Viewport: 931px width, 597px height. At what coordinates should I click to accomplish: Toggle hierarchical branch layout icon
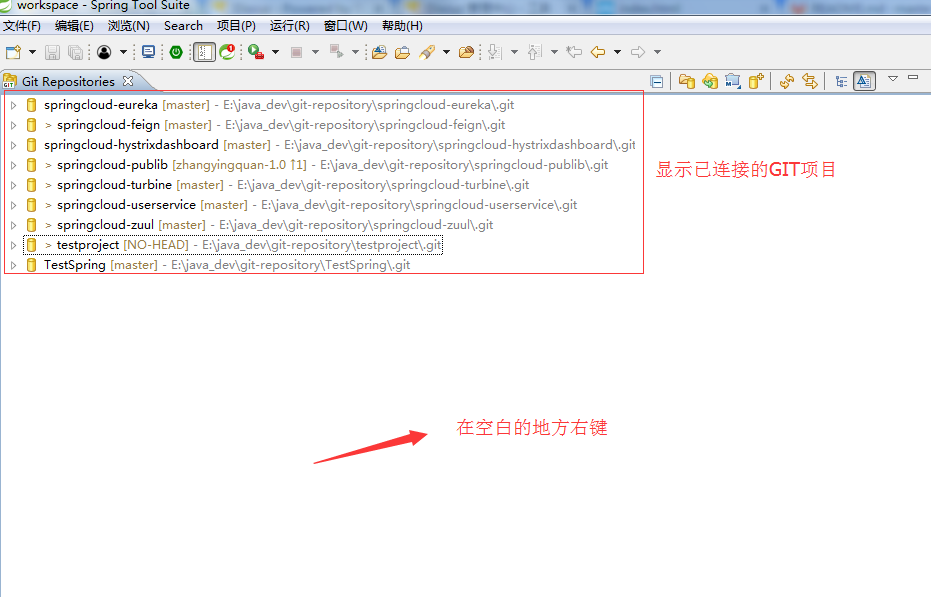841,81
